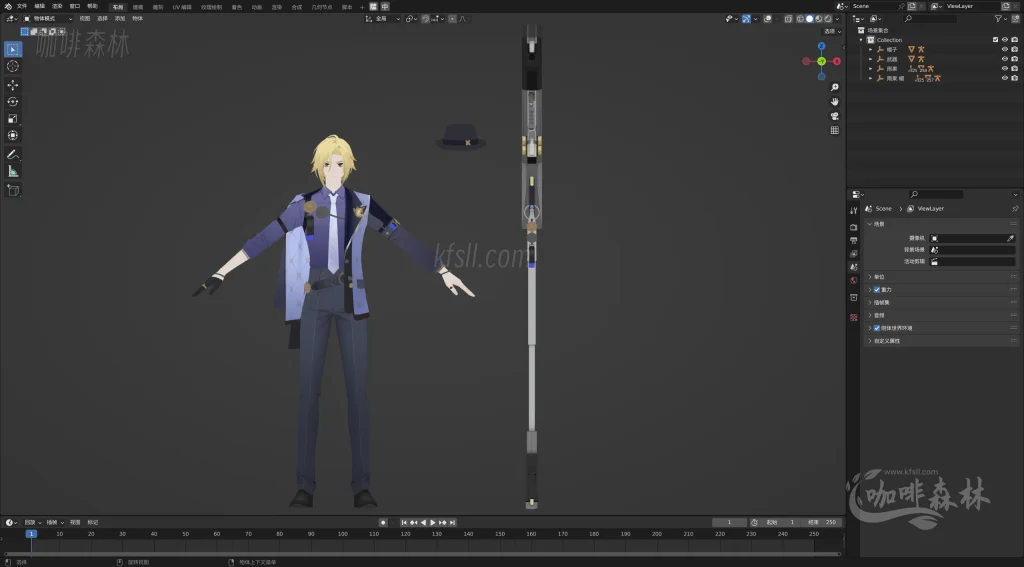This screenshot has height=567, width=1024.
Task: Open the 编辑 Edit menu
Action: 39,6
